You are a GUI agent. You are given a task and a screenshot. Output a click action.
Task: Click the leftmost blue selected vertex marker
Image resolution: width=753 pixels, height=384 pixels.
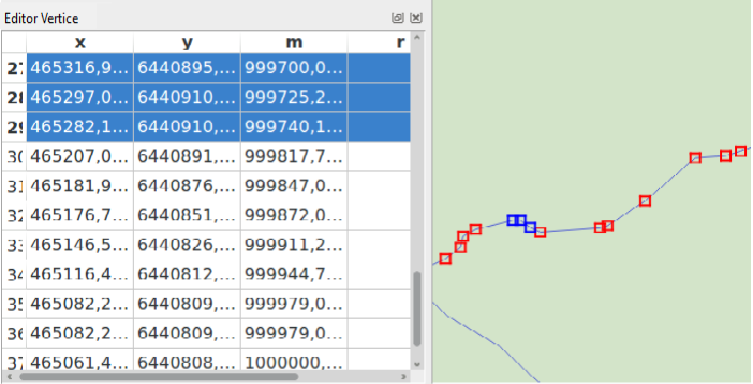(x=512, y=220)
